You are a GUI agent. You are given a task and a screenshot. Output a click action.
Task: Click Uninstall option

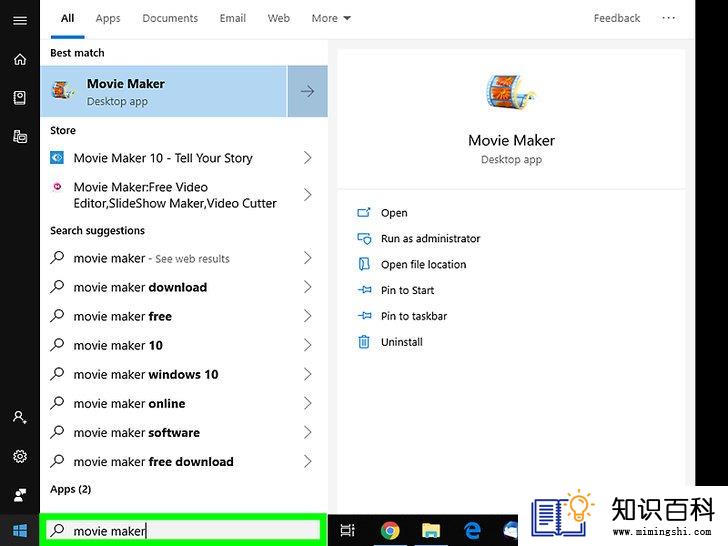[x=402, y=342]
